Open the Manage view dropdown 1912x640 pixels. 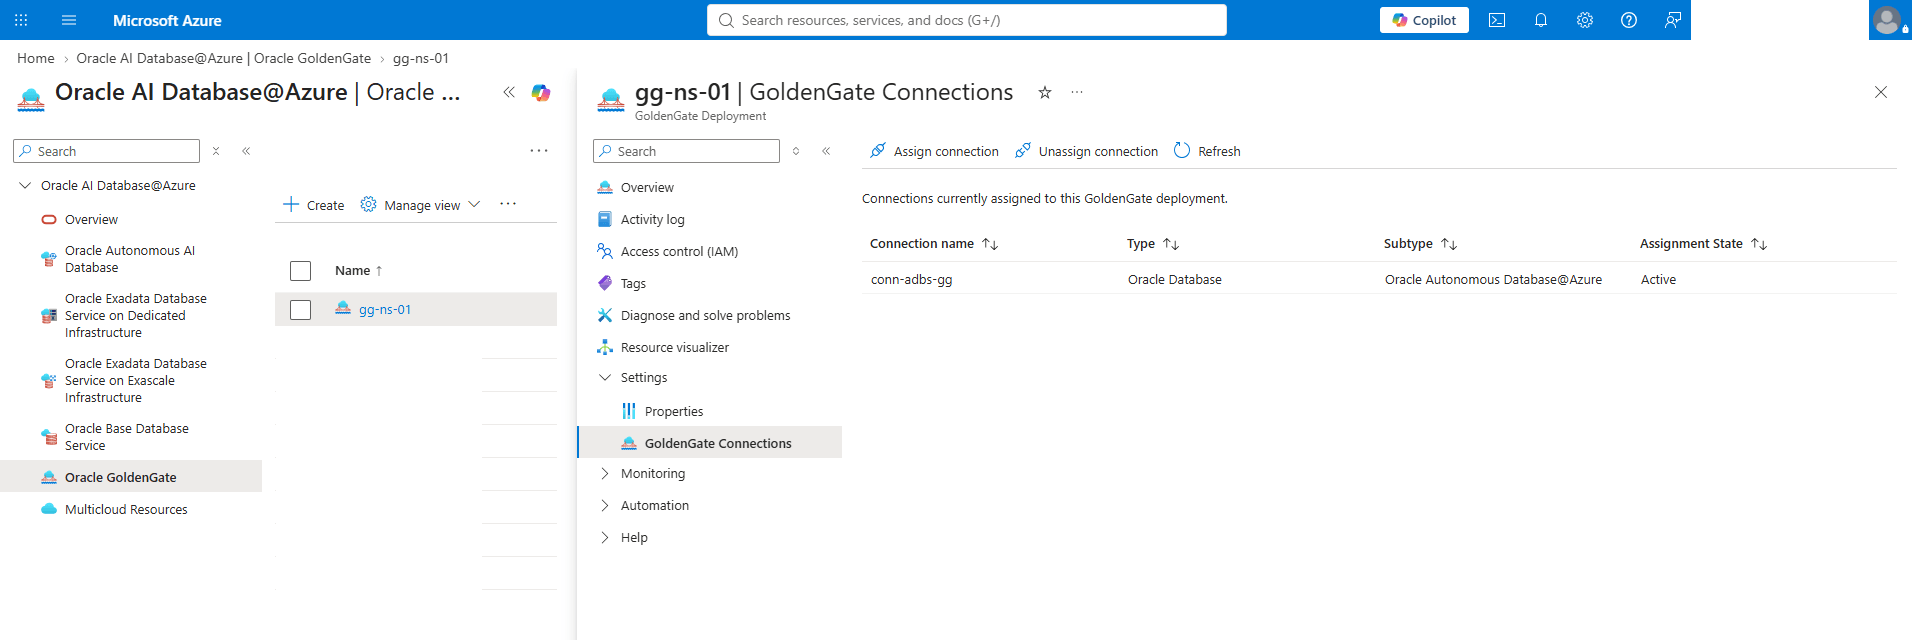click(421, 205)
